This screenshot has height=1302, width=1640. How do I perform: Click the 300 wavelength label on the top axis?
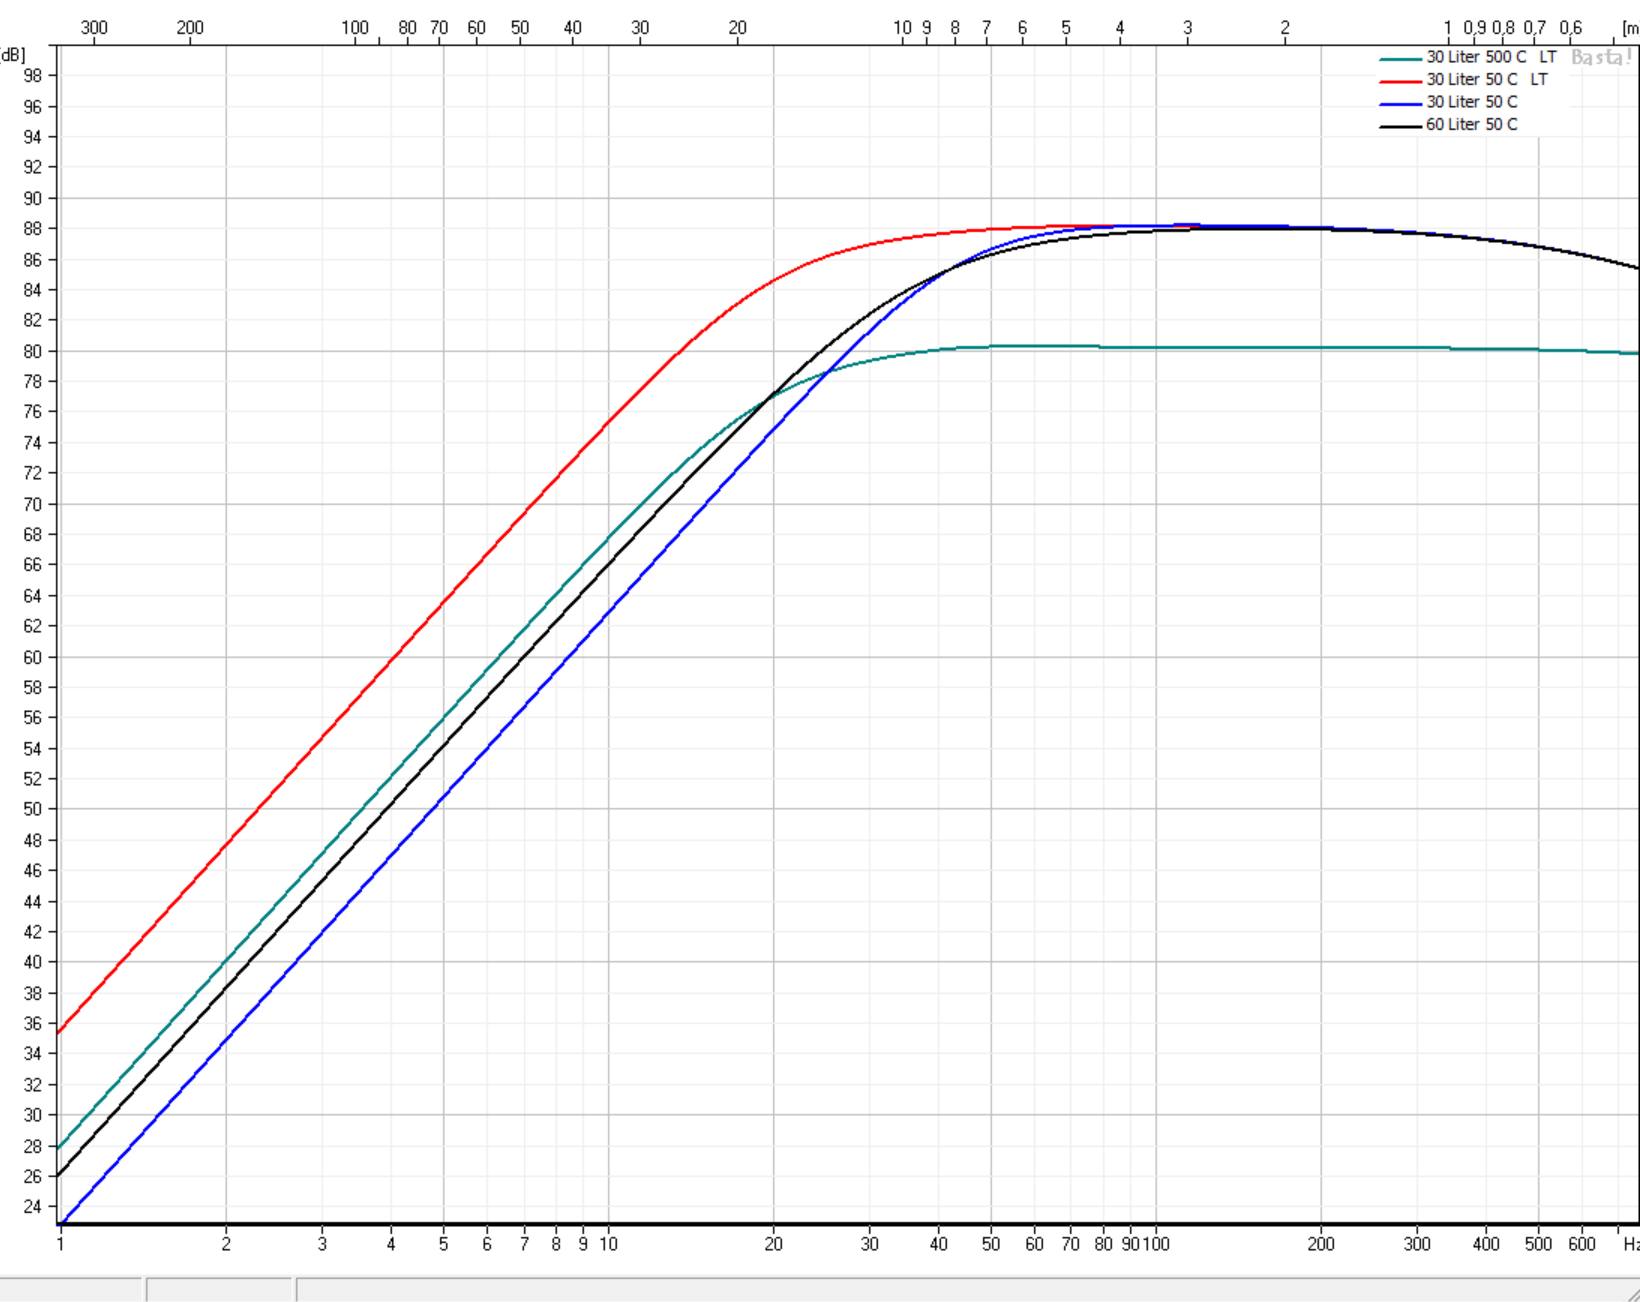(x=94, y=27)
